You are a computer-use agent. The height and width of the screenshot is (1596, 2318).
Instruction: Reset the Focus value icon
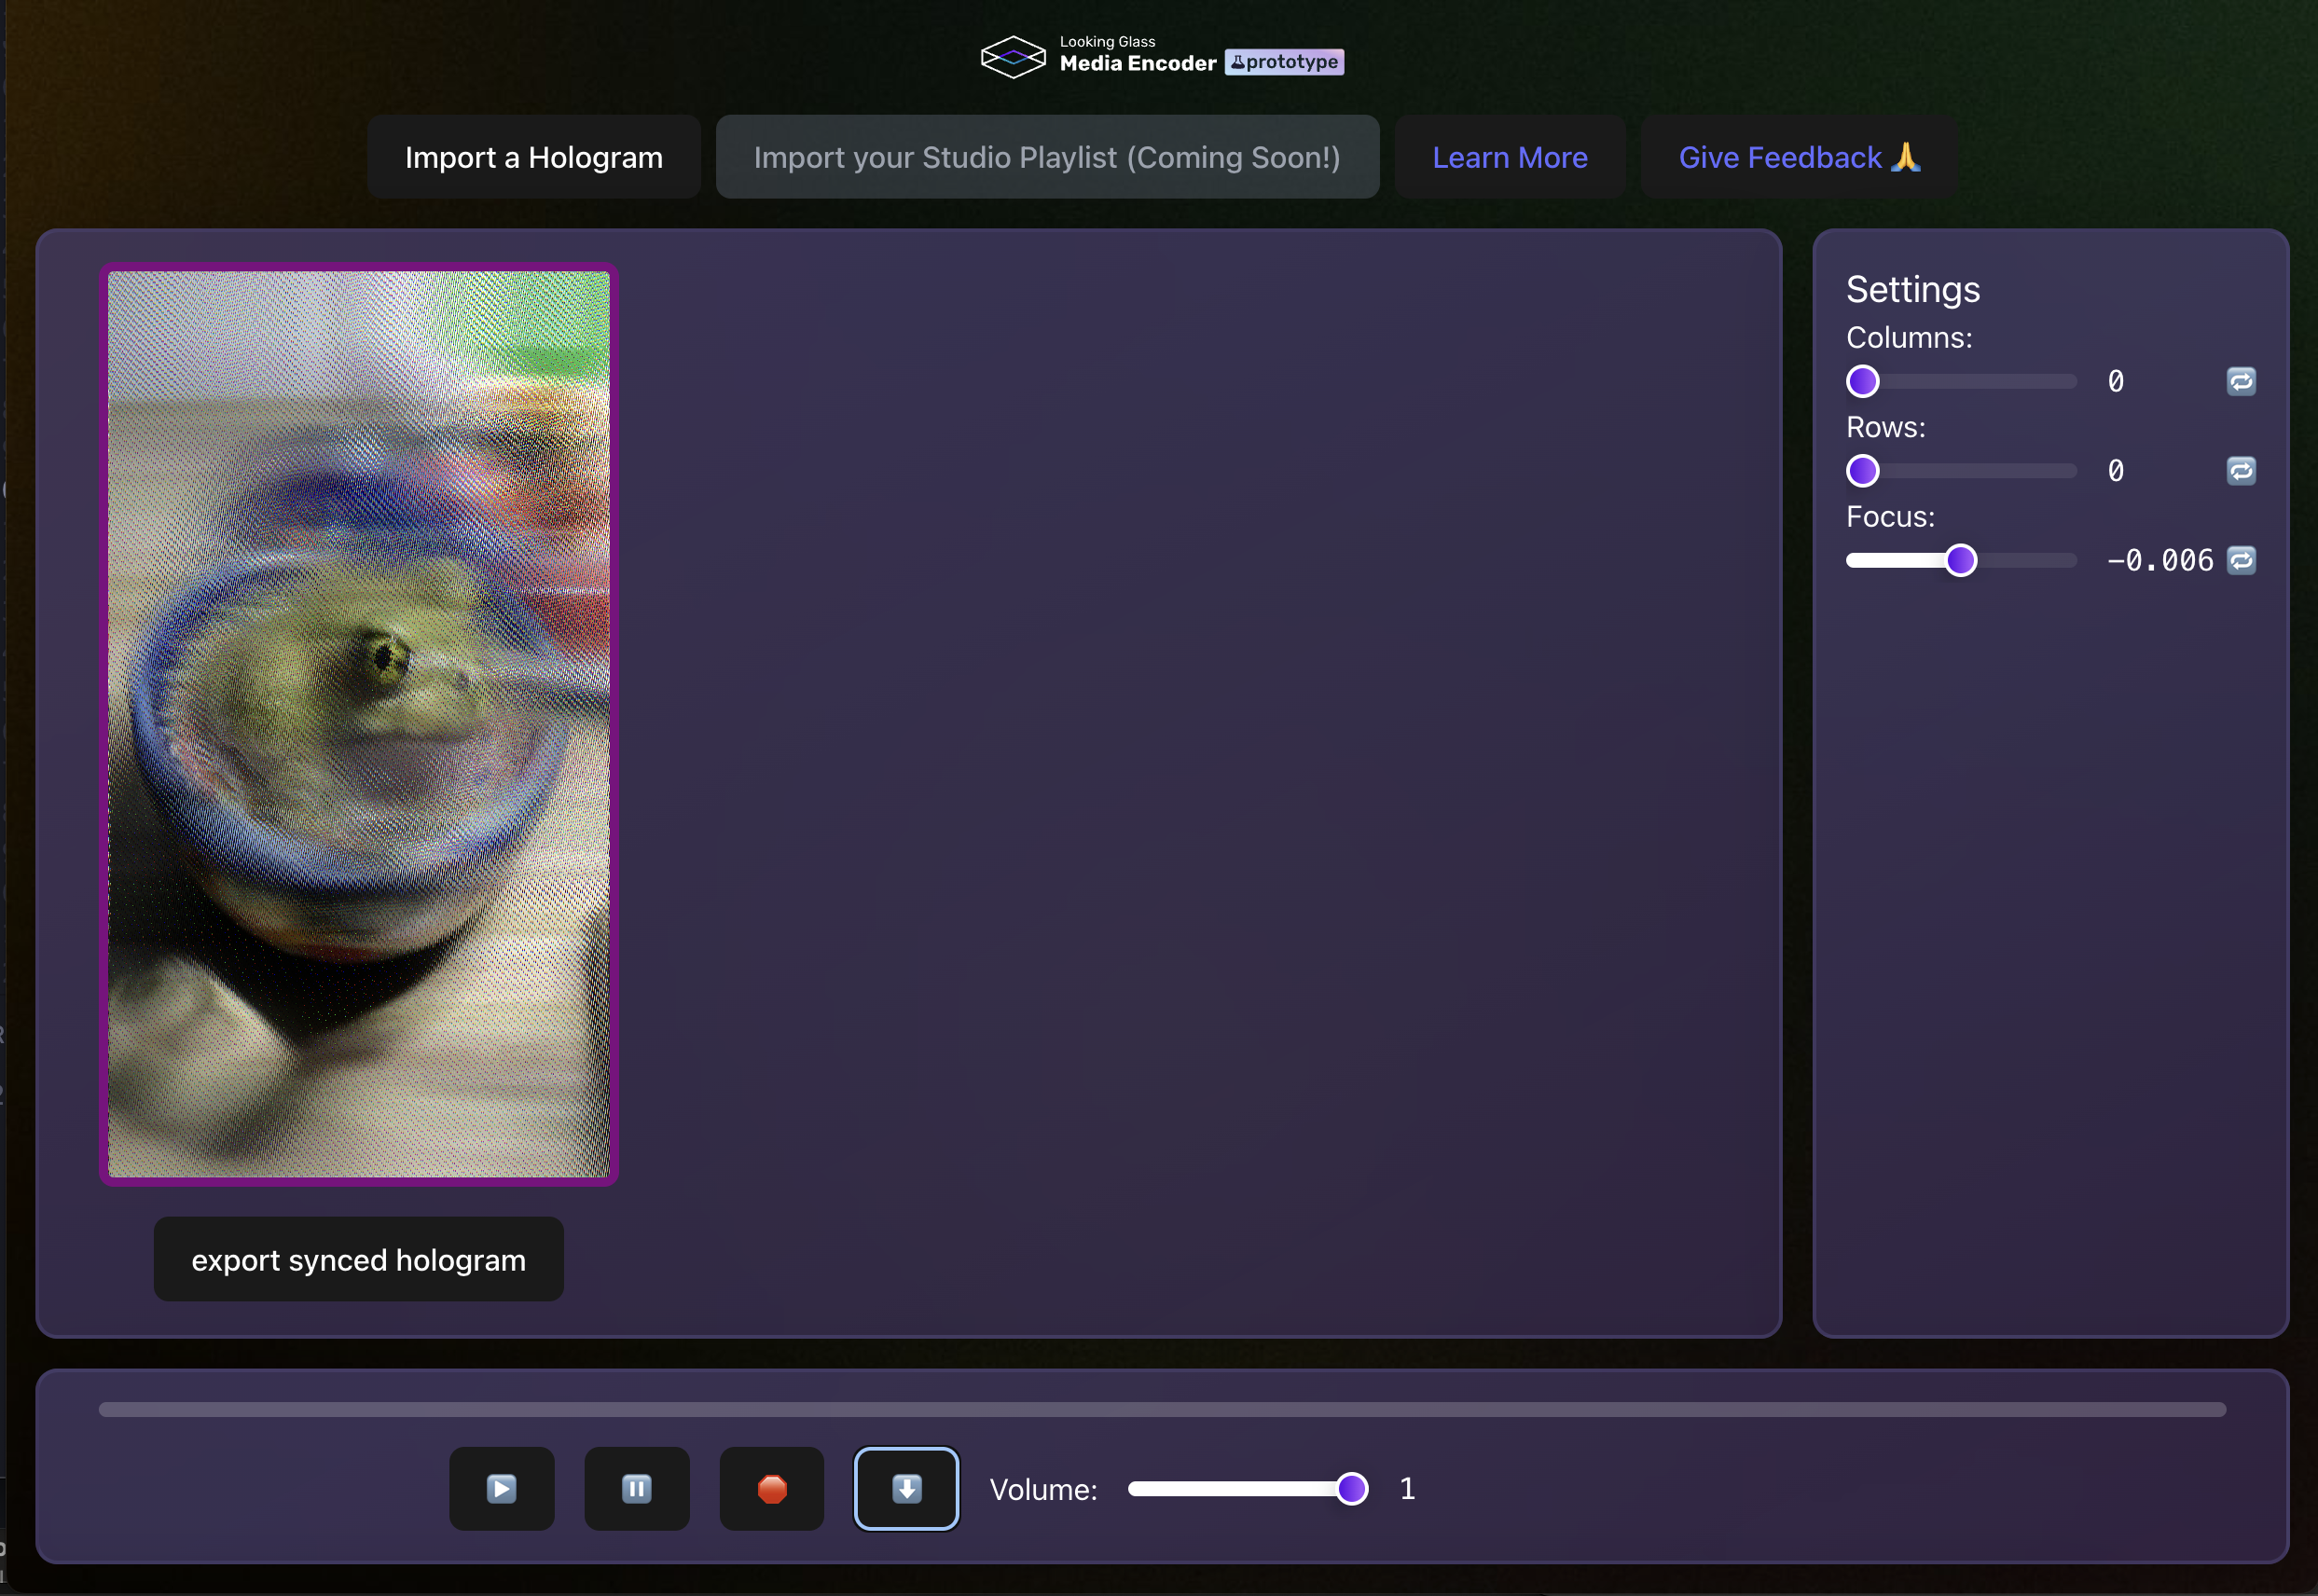tap(2240, 560)
